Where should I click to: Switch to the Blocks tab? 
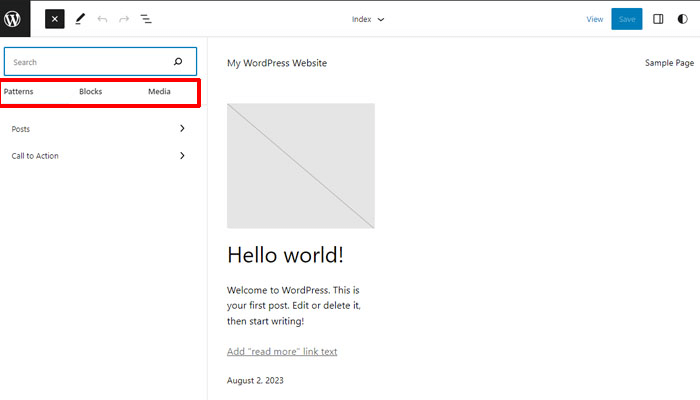[91, 92]
